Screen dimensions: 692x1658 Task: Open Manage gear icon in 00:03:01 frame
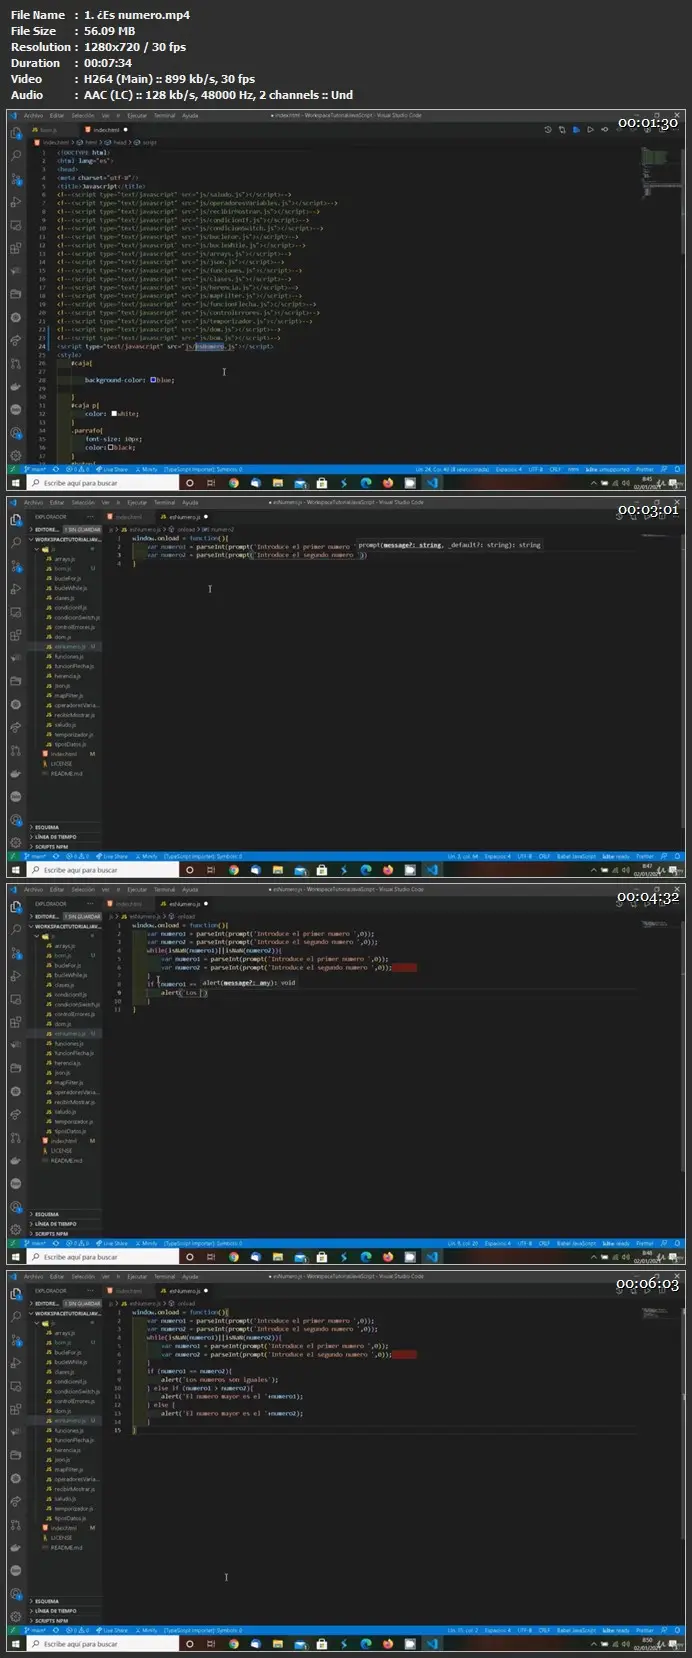click(15, 842)
